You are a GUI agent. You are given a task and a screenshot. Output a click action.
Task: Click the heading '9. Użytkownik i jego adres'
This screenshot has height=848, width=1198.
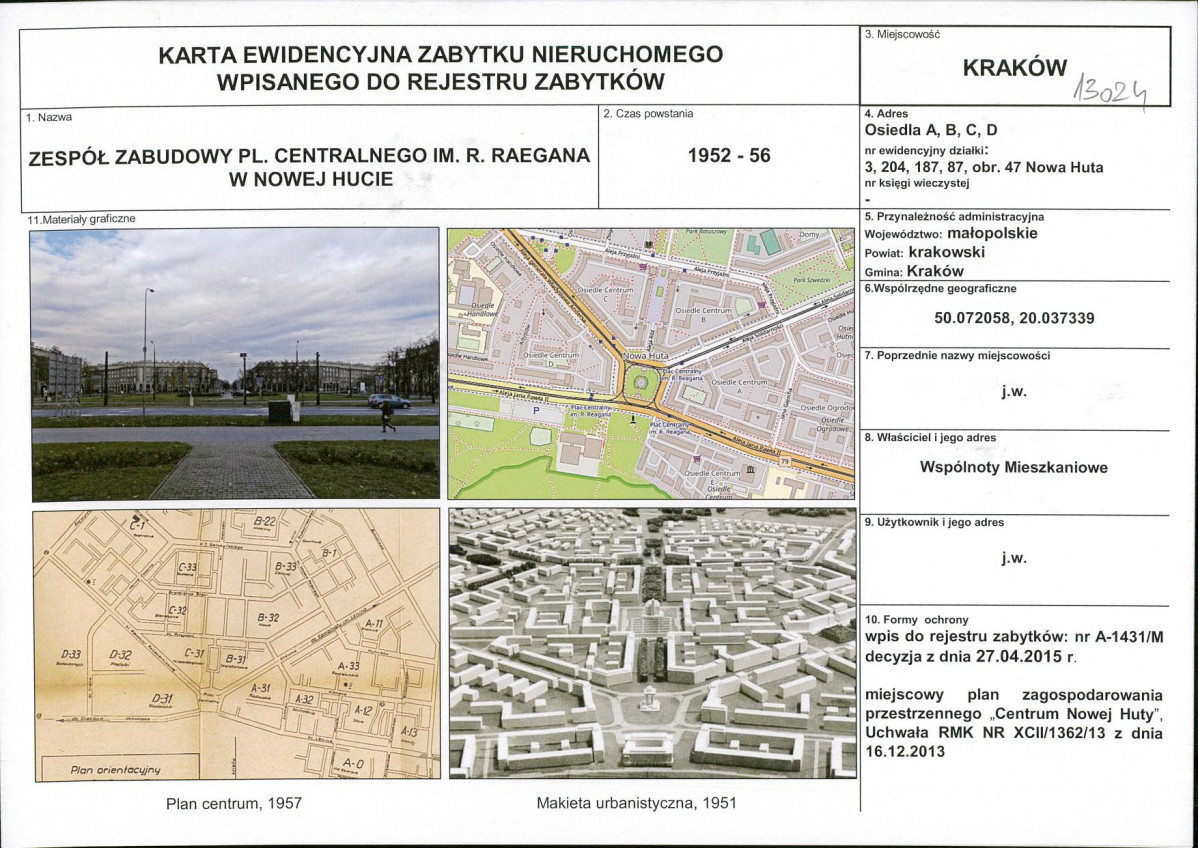pyautogui.click(x=934, y=523)
